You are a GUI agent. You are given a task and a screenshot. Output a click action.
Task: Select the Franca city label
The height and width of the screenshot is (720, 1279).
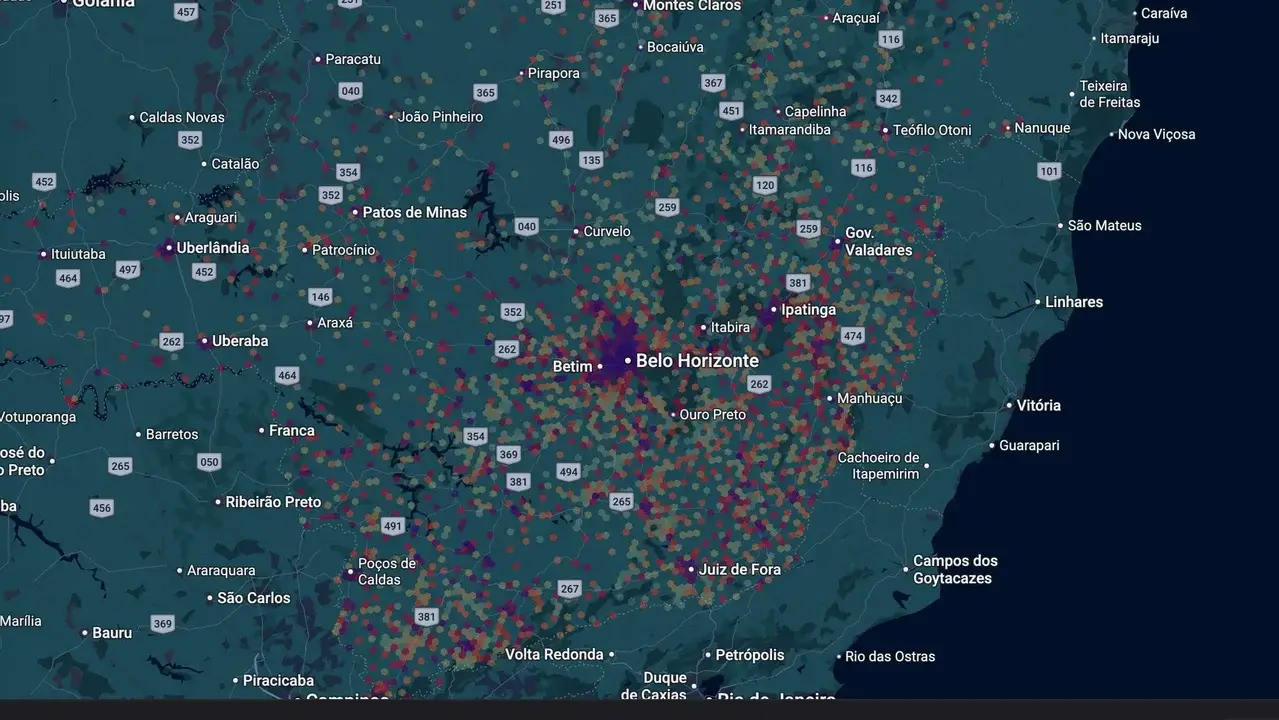pos(292,431)
